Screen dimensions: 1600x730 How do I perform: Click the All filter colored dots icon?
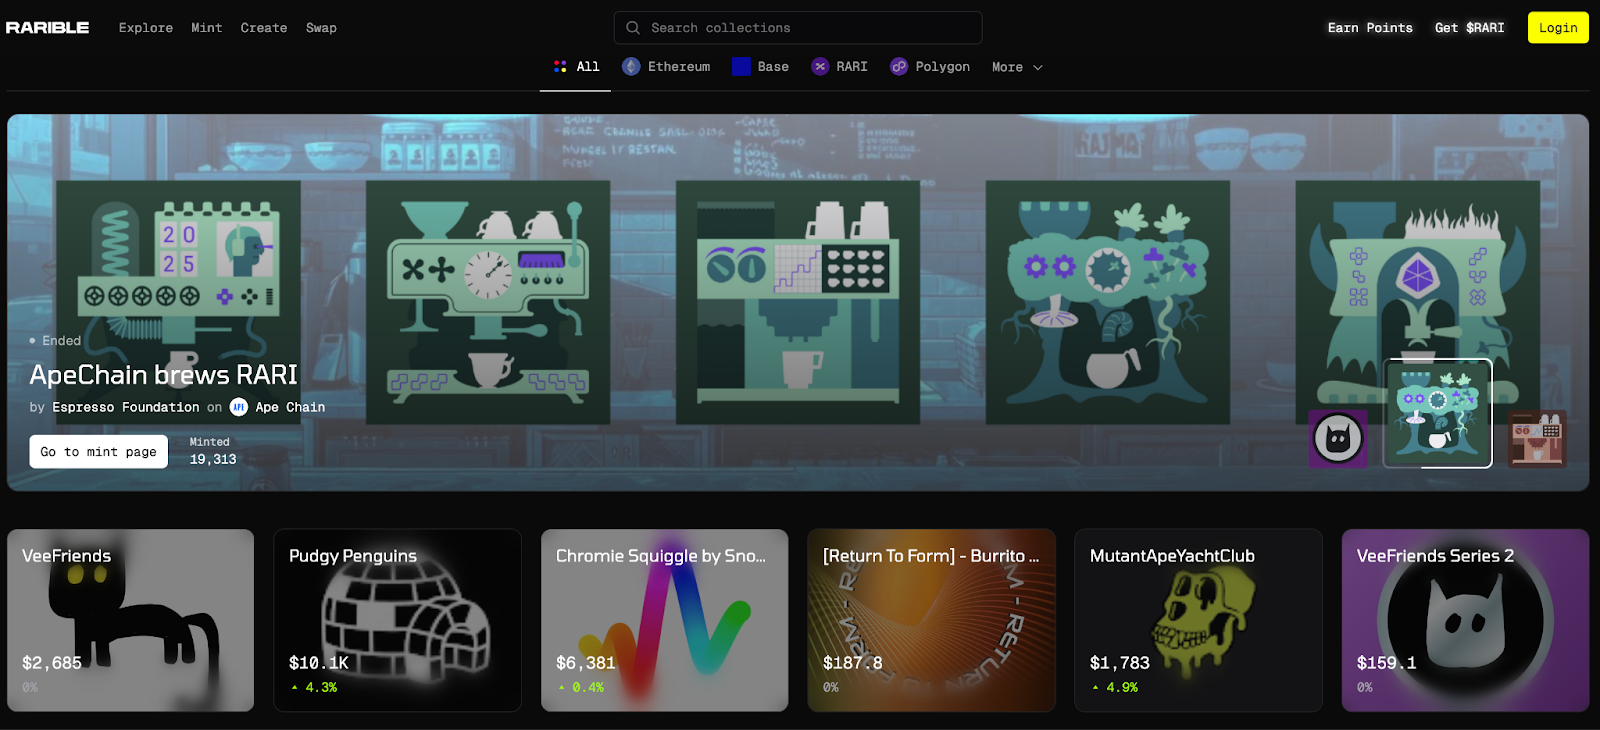pyautogui.click(x=560, y=67)
